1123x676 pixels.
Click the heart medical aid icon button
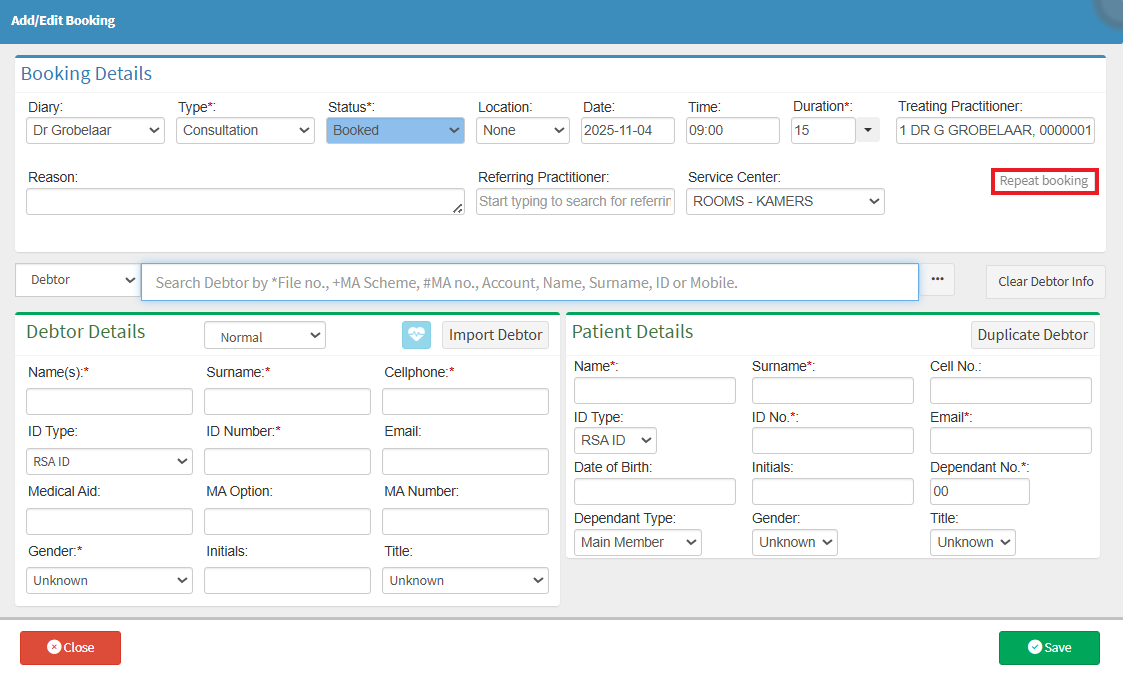[x=416, y=335]
